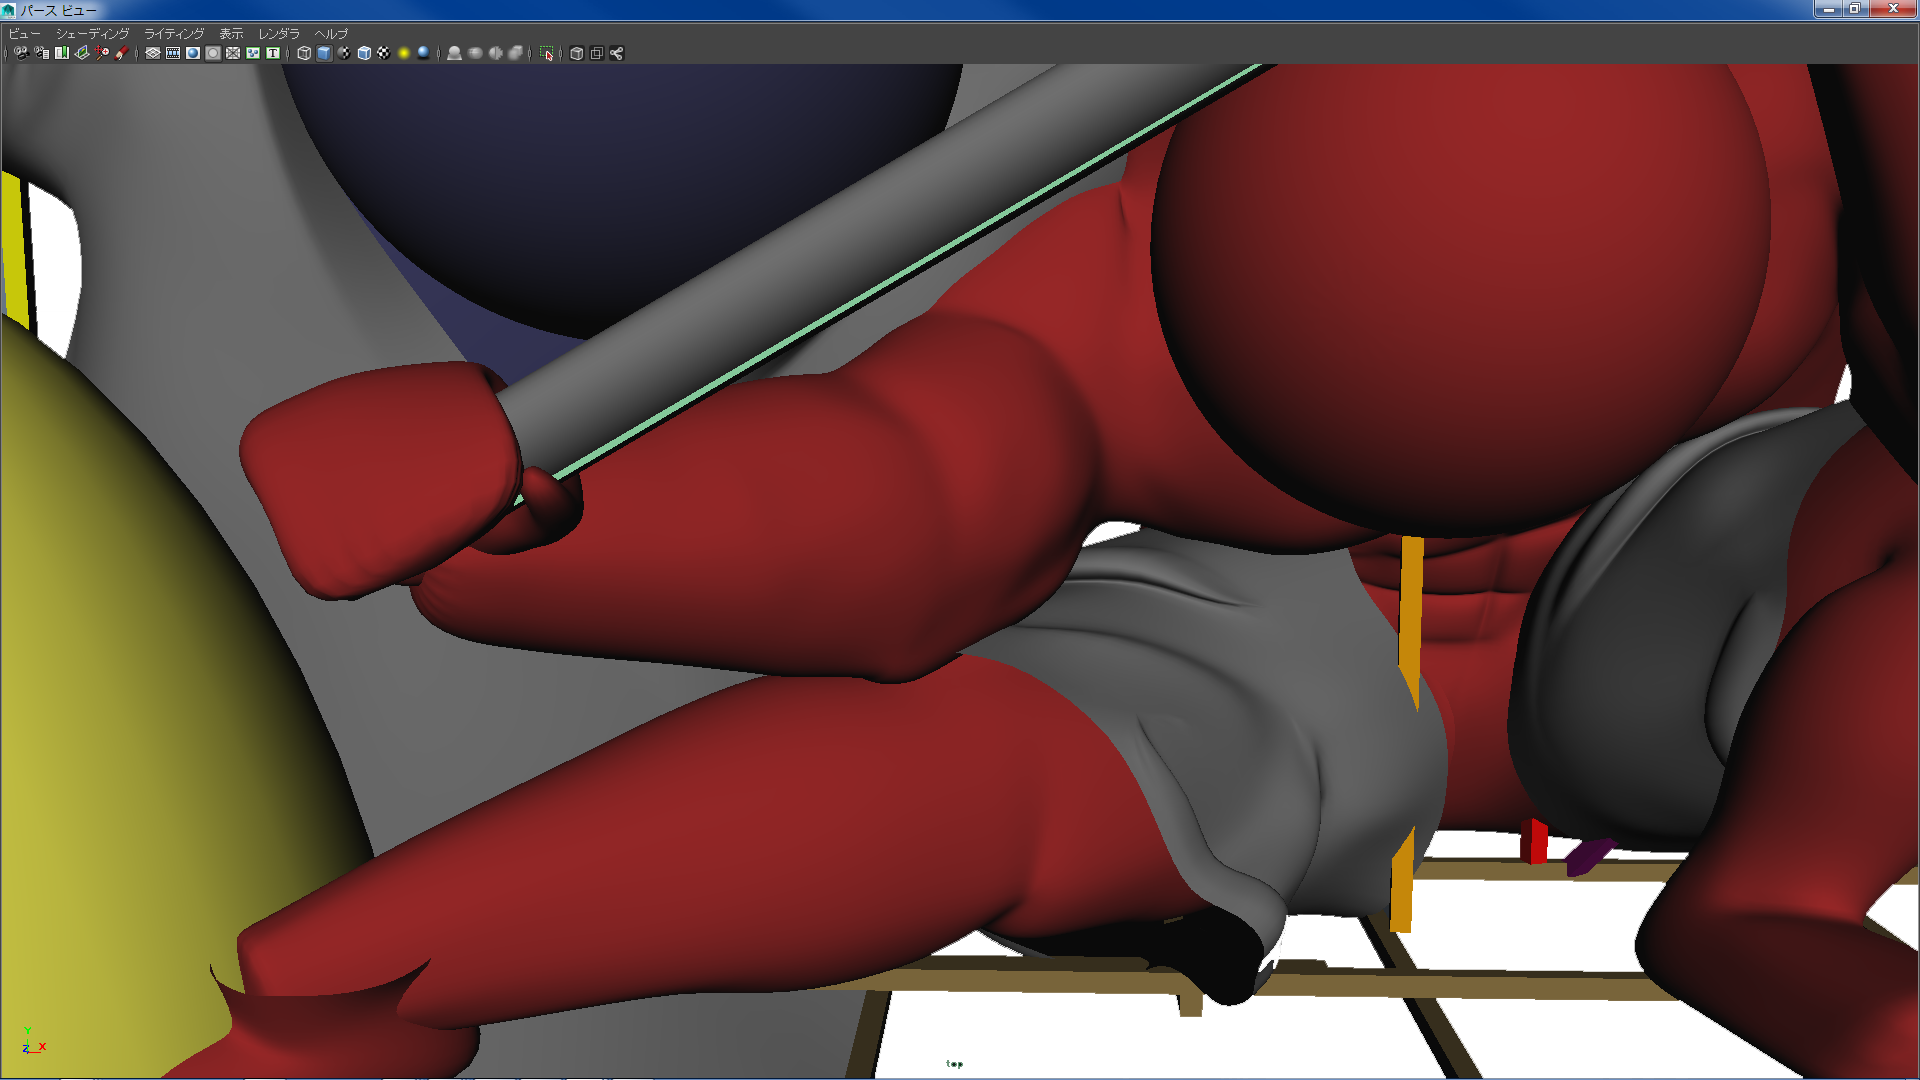Toggle the viewport grid display
1920x1080 pixels.
pos(153,53)
